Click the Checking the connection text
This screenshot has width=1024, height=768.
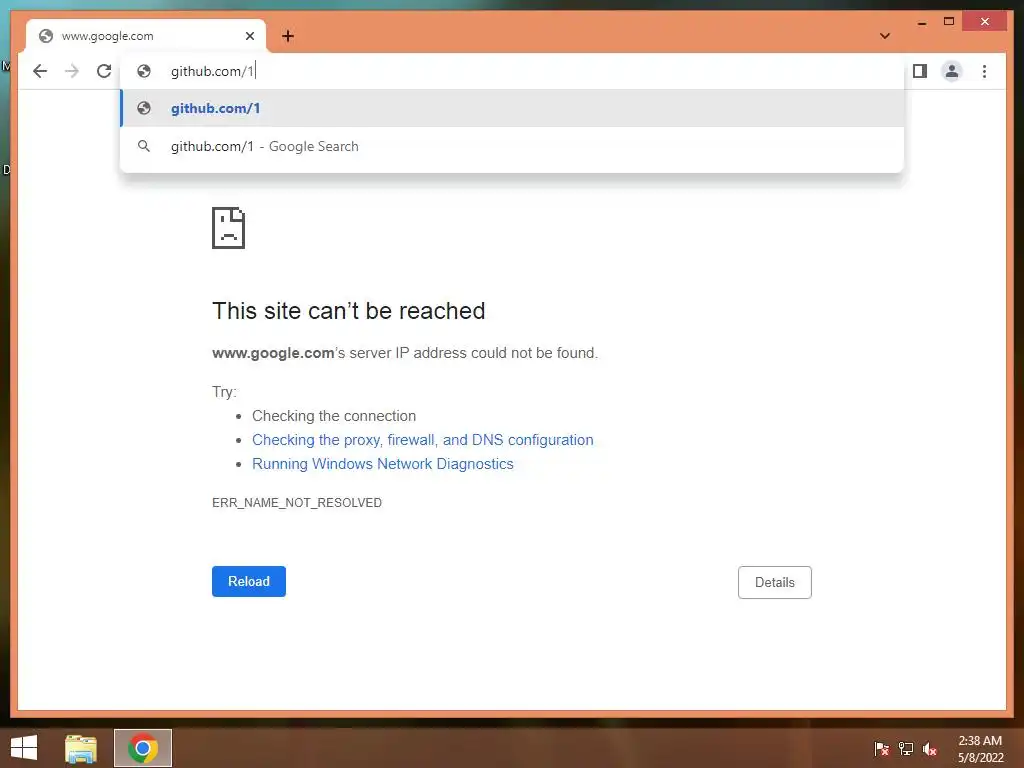point(334,416)
